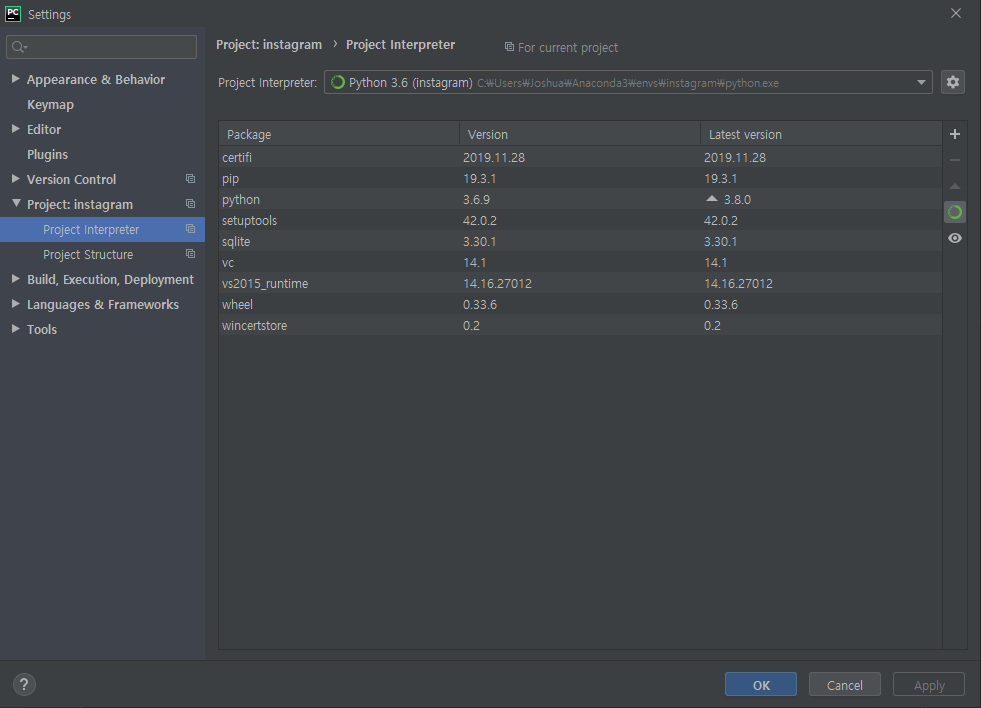Select the vs2015_runtime package row
The height and width of the screenshot is (708, 981).
click(x=580, y=283)
